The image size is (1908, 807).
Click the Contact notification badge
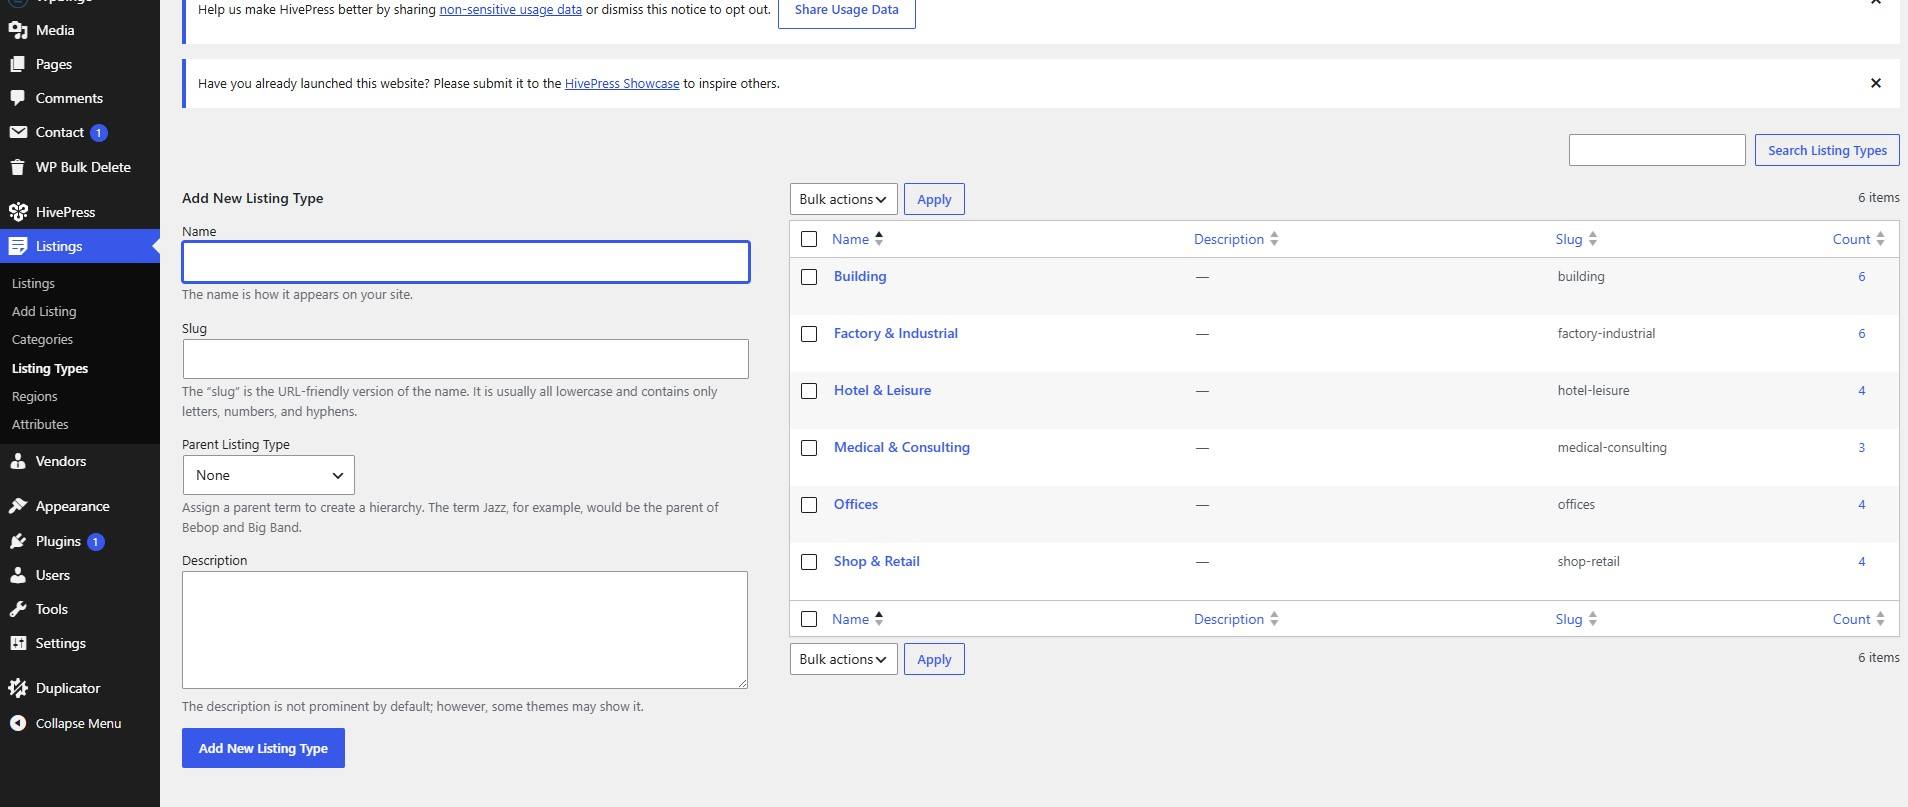(x=98, y=132)
